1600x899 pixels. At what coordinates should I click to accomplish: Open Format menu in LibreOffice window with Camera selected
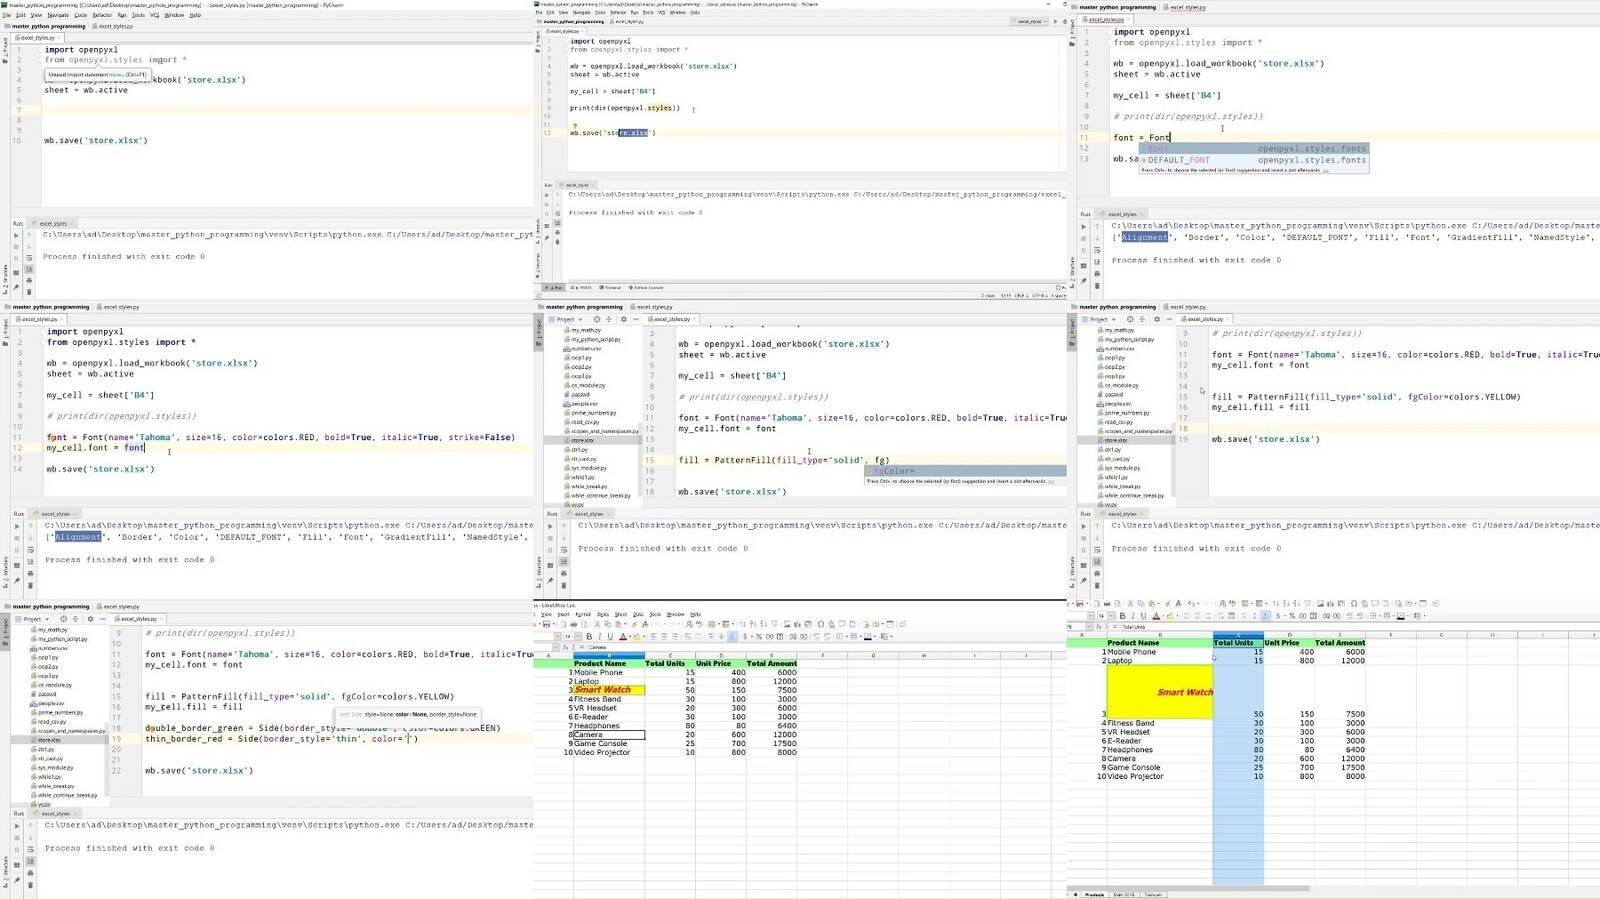tap(583, 614)
